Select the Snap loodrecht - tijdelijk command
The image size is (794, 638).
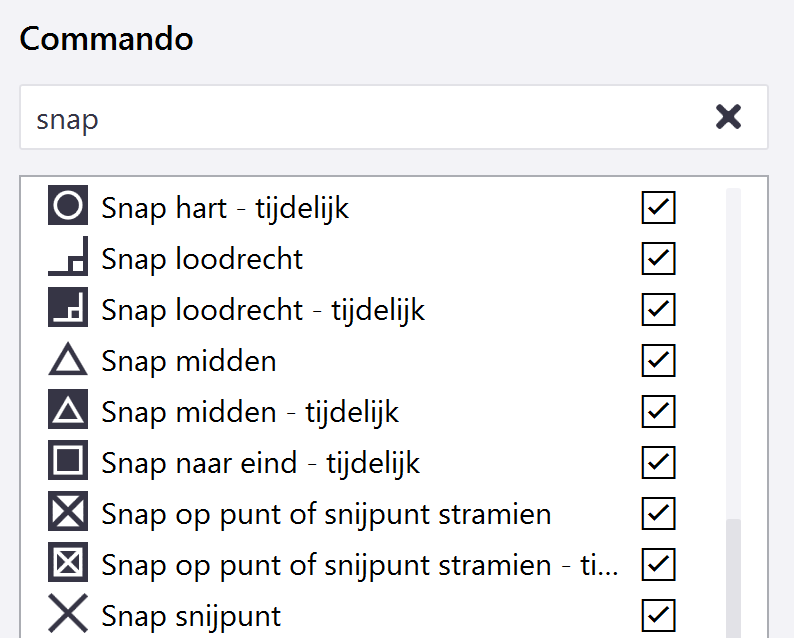click(x=263, y=310)
